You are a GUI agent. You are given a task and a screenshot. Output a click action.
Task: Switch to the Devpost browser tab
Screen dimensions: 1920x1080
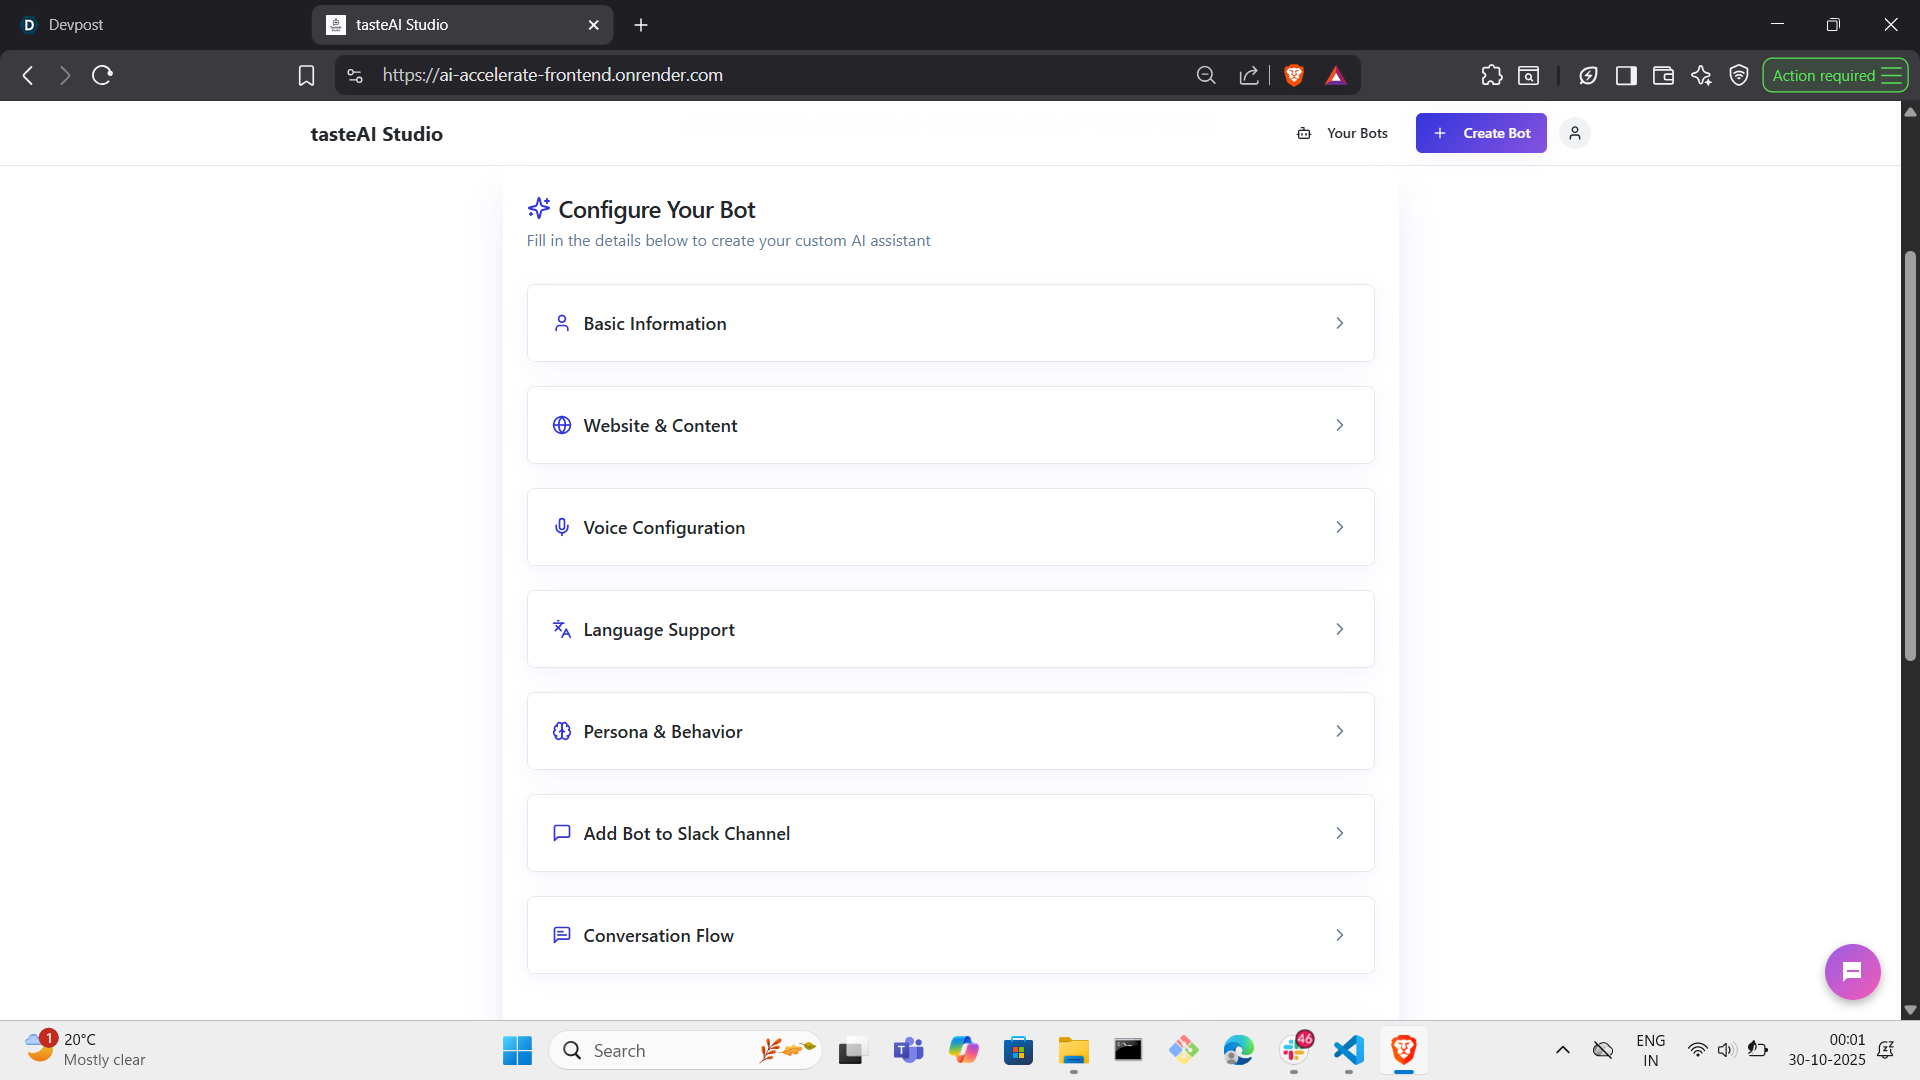[x=76, y=25]
